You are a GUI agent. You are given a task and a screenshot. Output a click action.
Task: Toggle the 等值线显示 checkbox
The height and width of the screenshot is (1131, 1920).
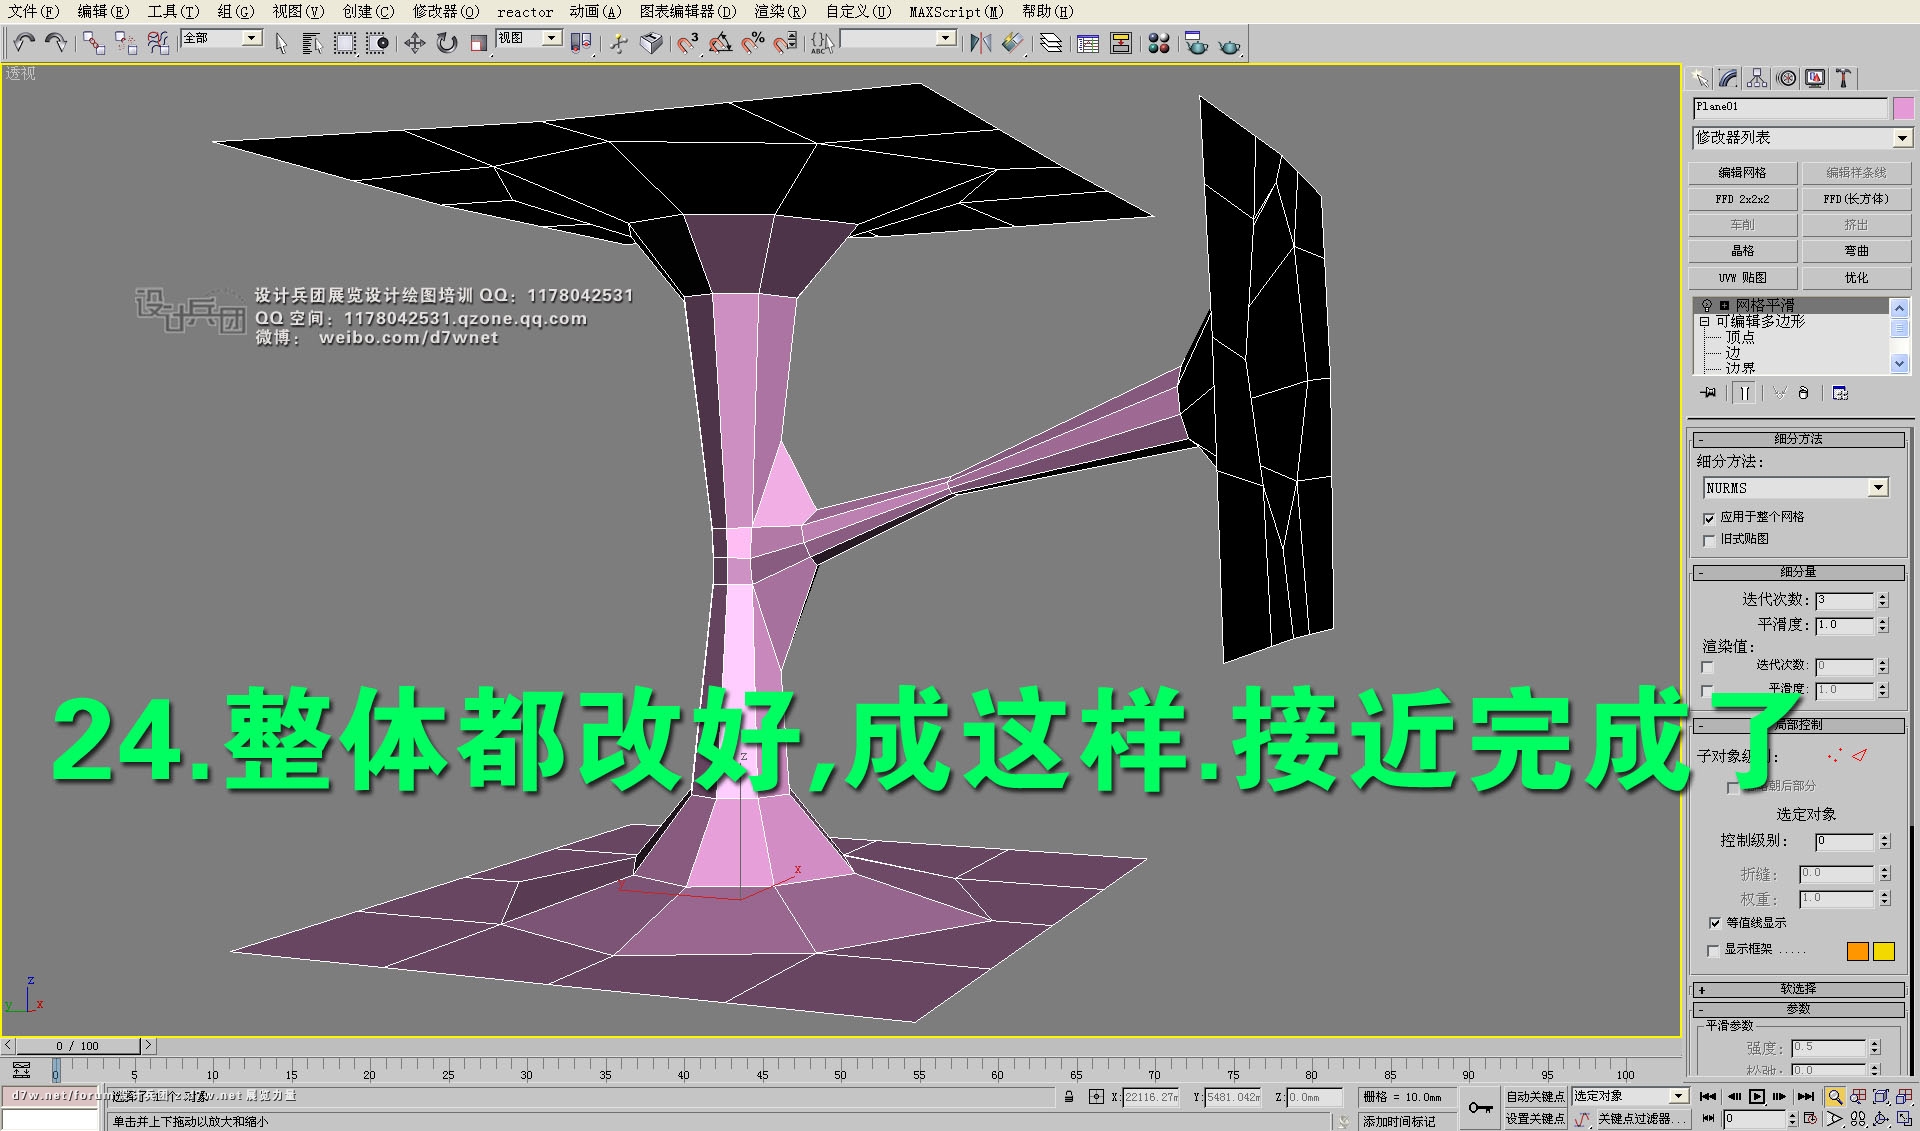click(x=1715, y=923)
